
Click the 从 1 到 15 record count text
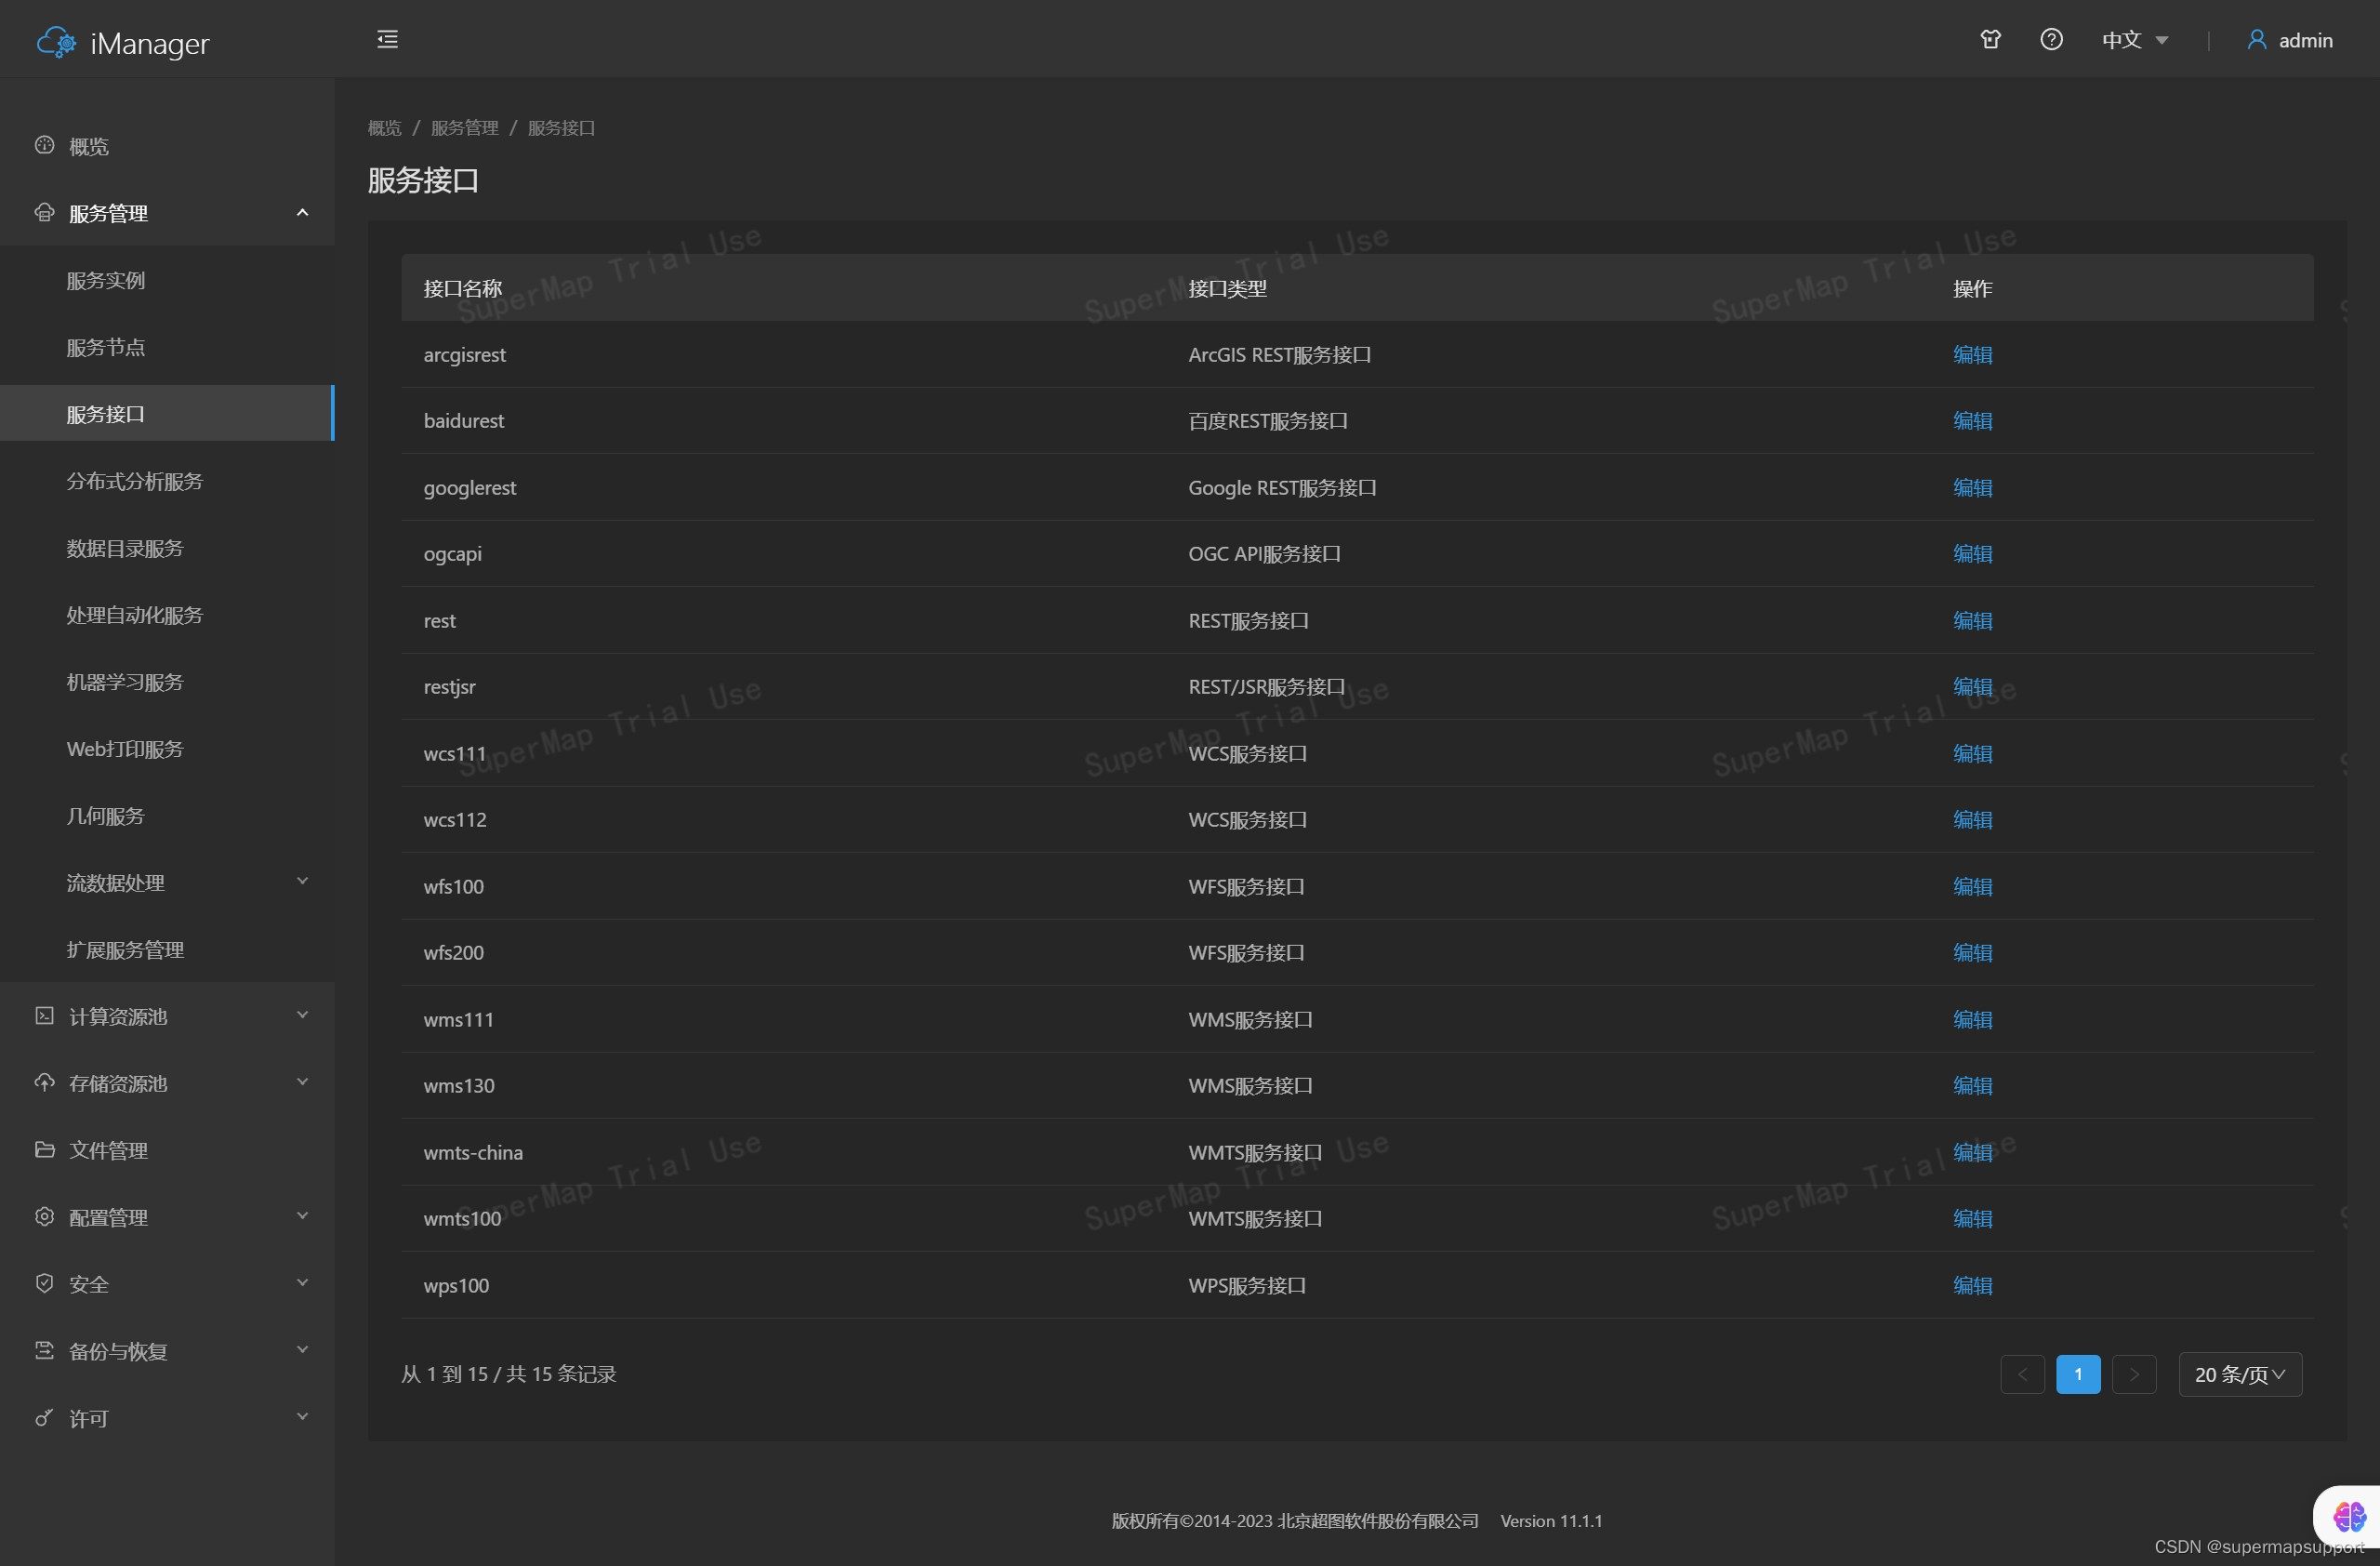click(x=508, y=1374)
